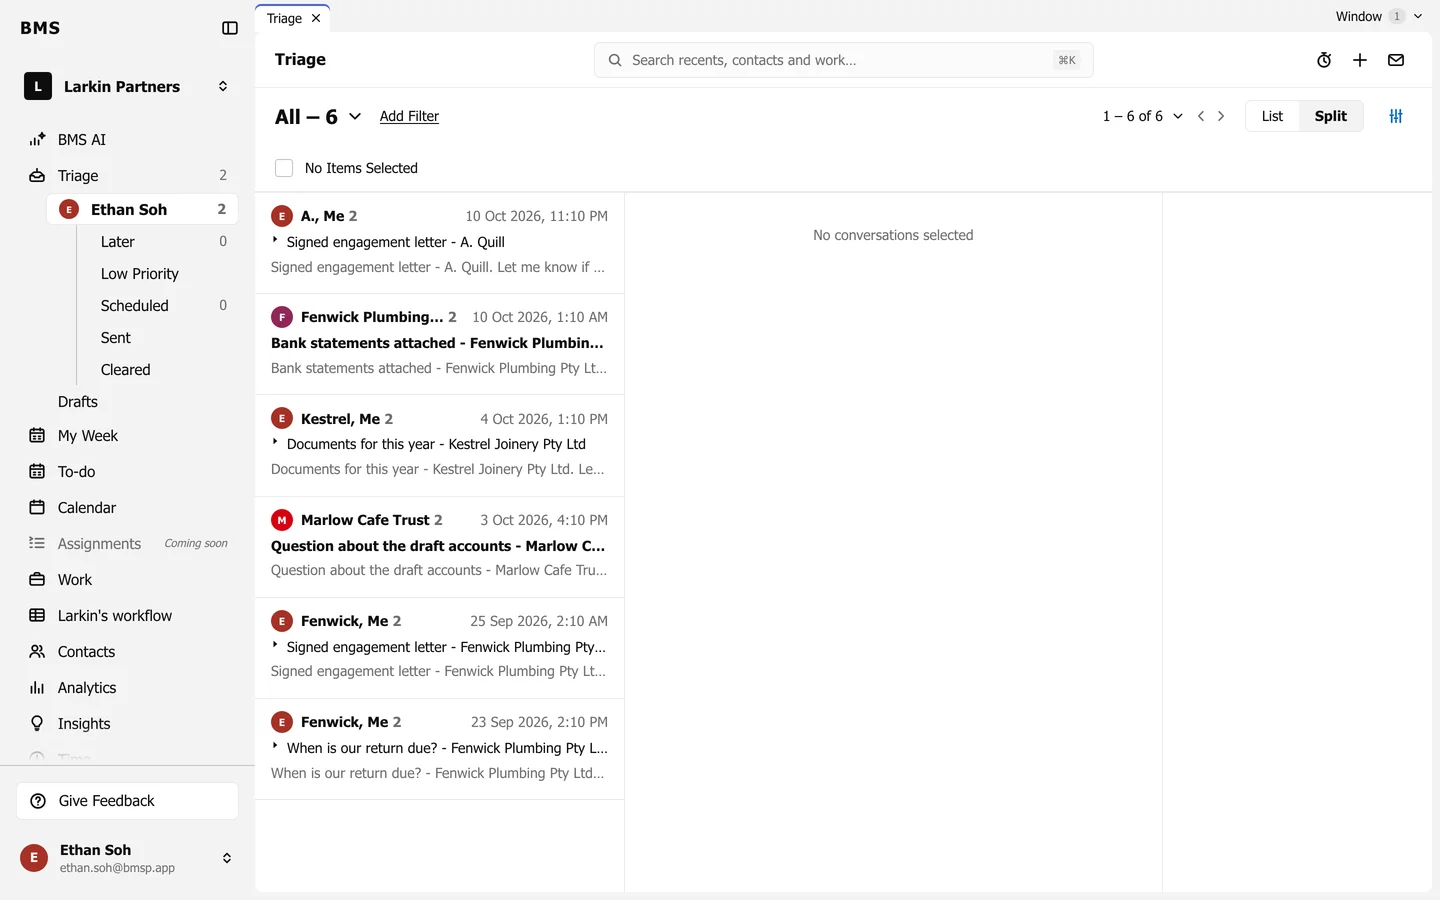Select the Triage tab

(x=284, y=18)
